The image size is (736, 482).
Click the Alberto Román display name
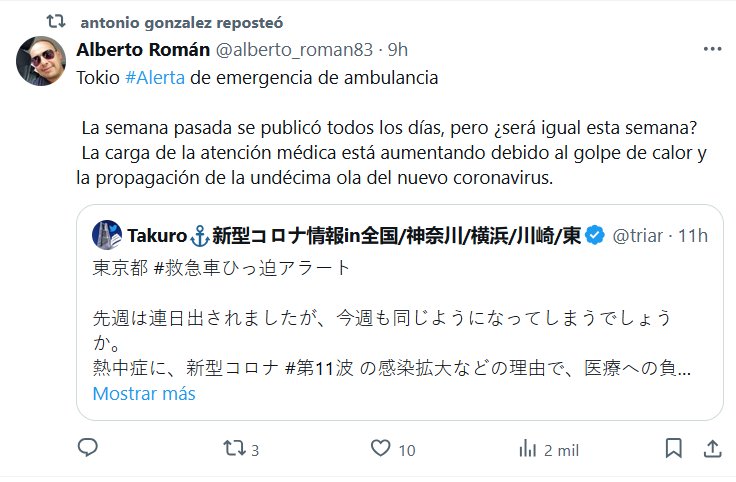143,49
